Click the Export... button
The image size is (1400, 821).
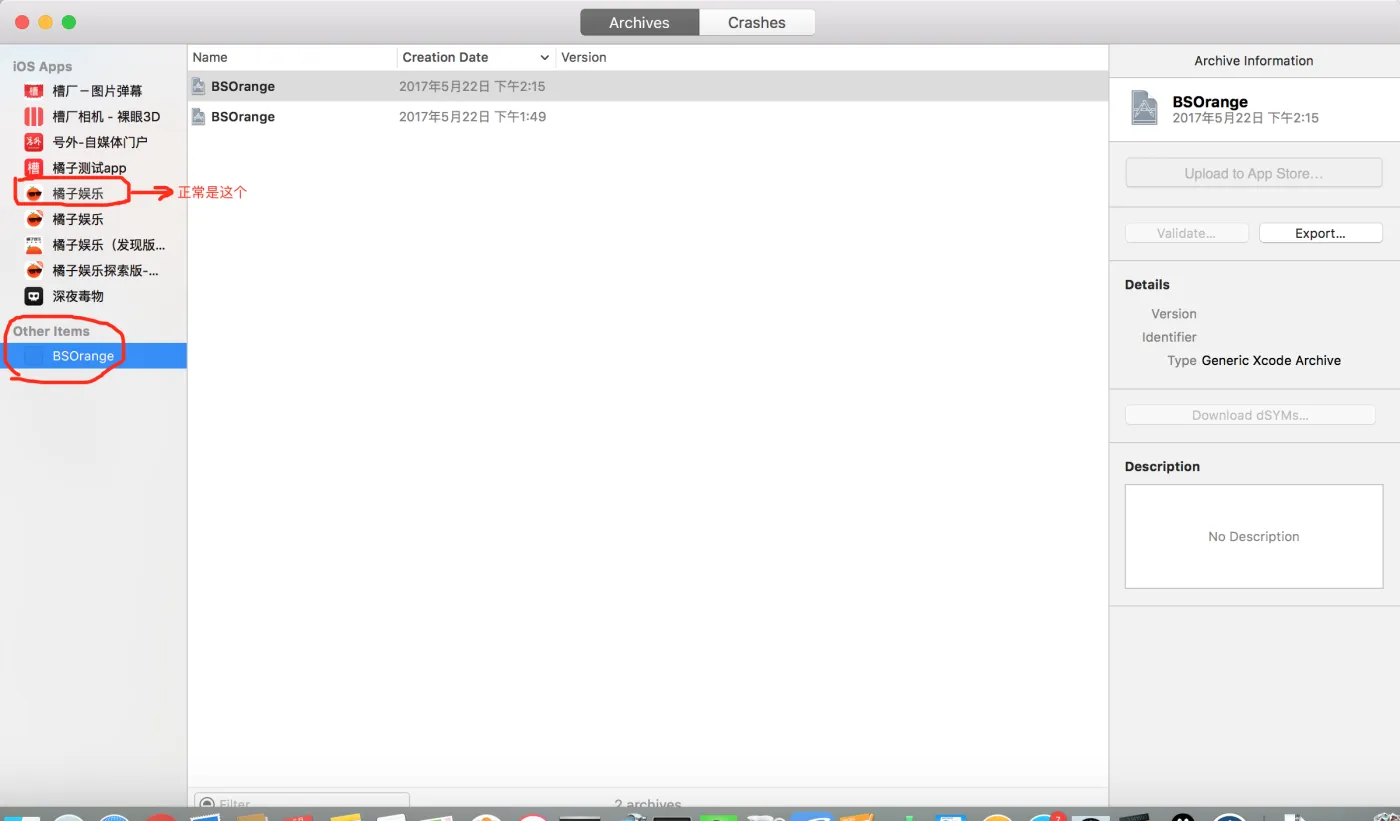click(x=1320, y=233)
